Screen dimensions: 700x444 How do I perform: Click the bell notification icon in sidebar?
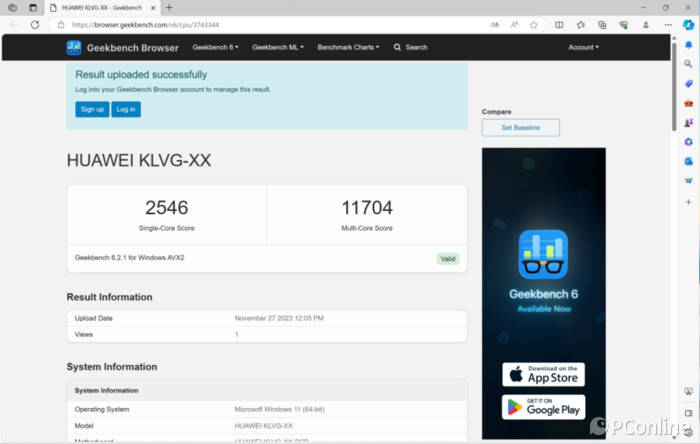[688, 44]
